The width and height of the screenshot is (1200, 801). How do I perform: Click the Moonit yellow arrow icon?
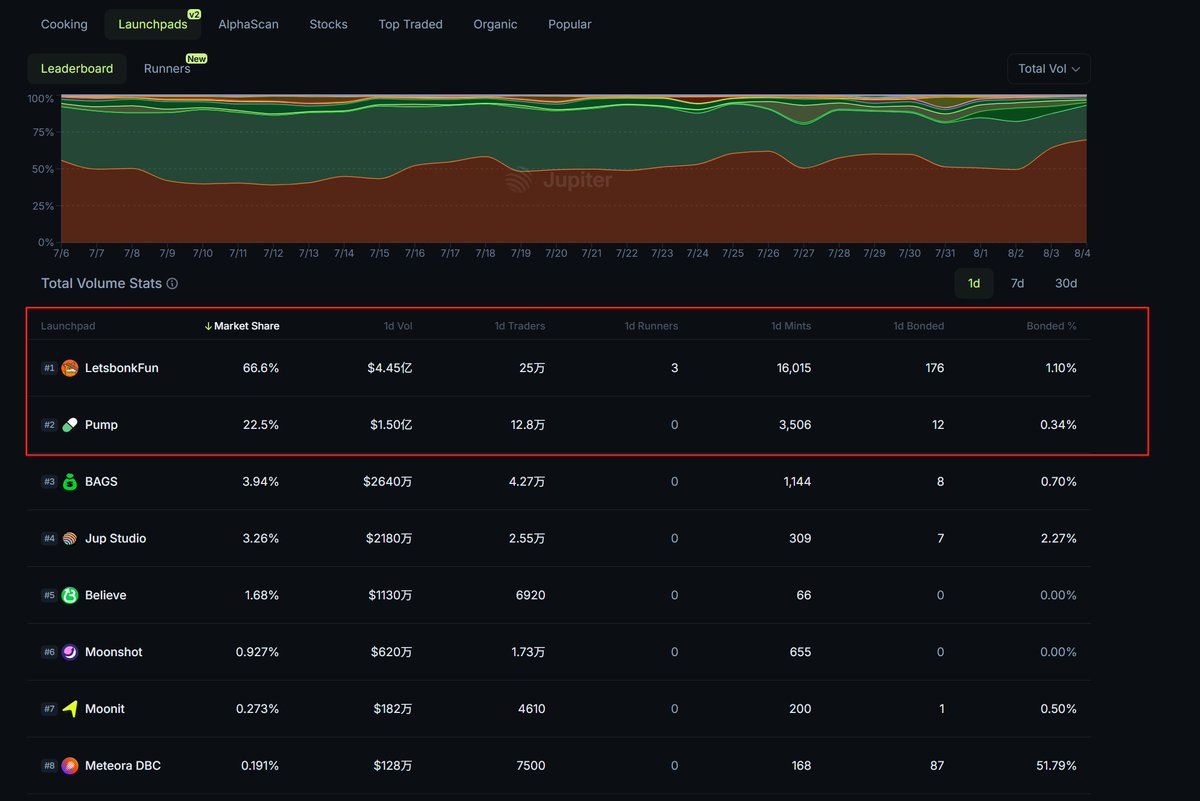tap(69, 709)
